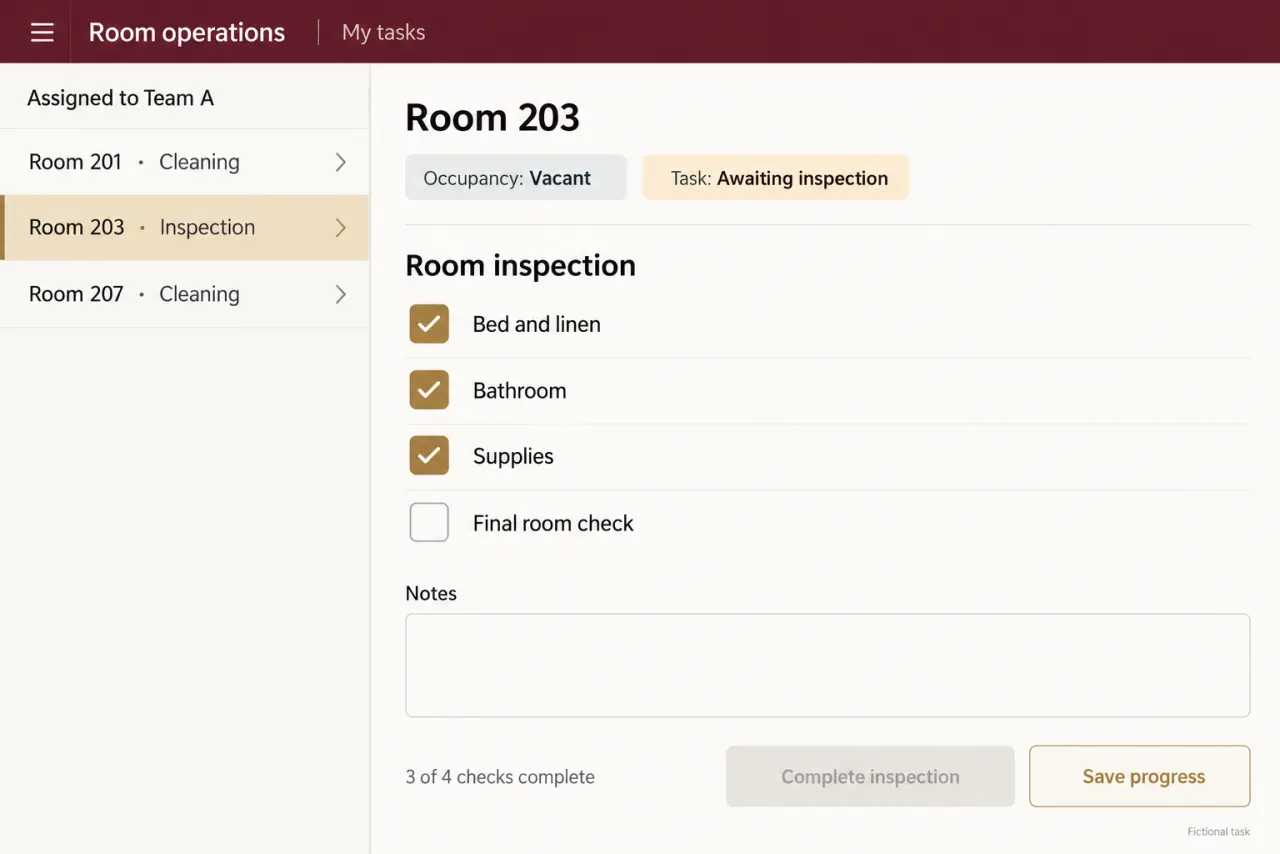
Task: Click the Assigned to Team A header
Action: coord(120,98)
